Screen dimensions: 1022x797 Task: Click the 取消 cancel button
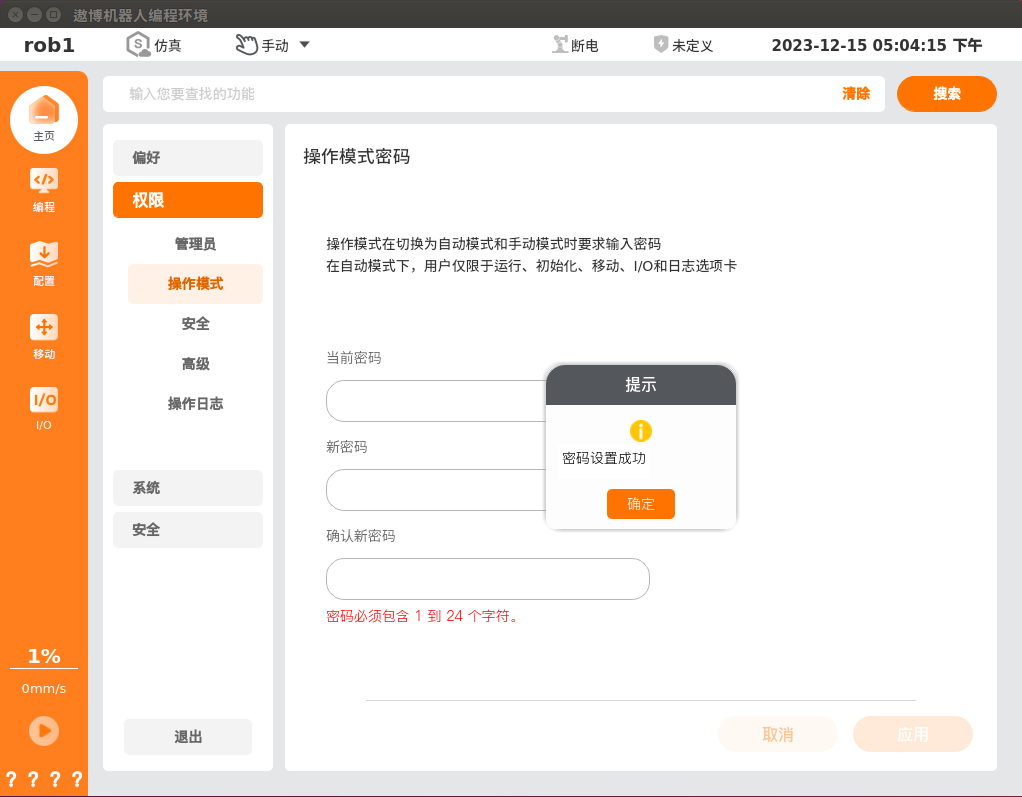click(778, 734)
